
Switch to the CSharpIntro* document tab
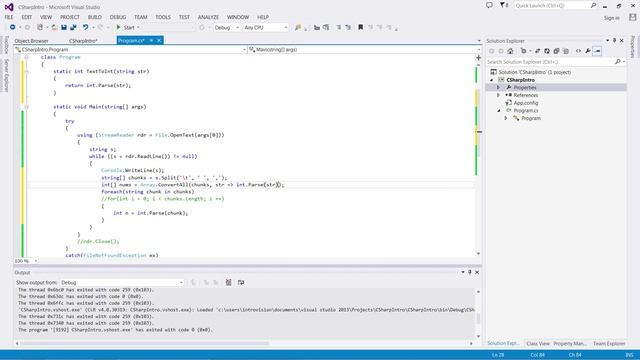click(x=83, y=41)
